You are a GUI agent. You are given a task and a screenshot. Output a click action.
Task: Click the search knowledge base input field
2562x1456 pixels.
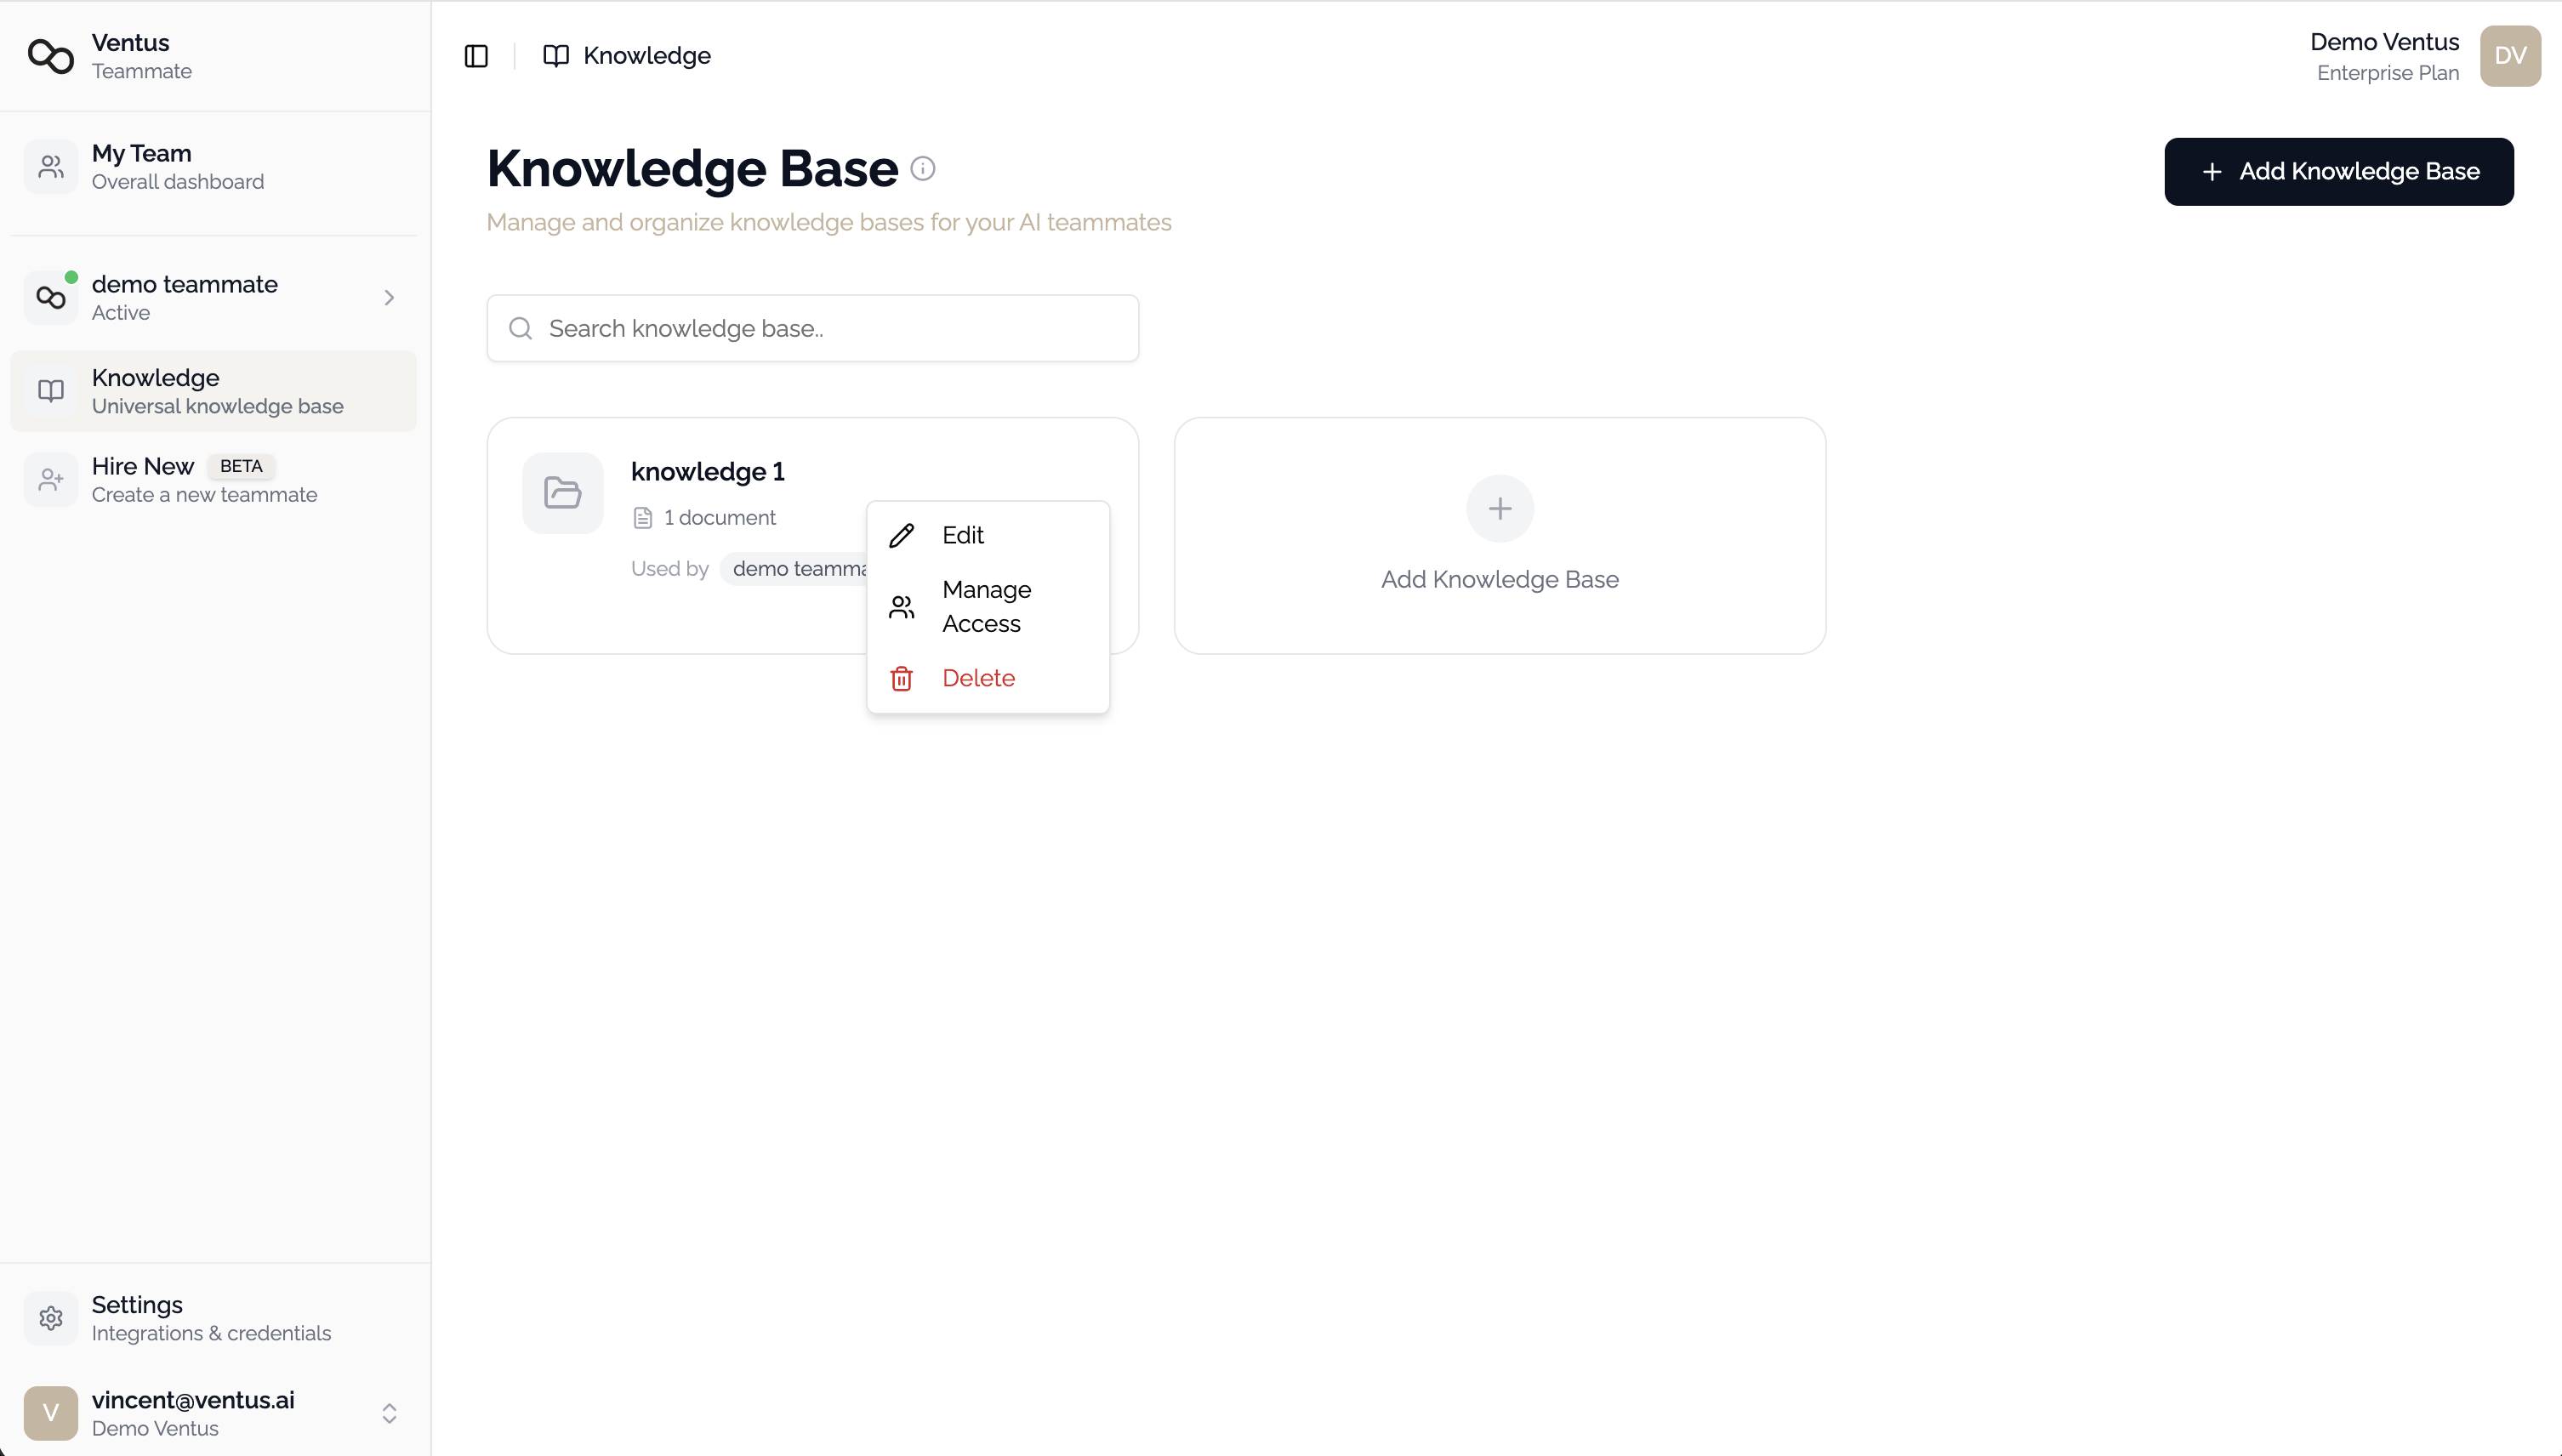pyautogui.click(x=812, y=328)
